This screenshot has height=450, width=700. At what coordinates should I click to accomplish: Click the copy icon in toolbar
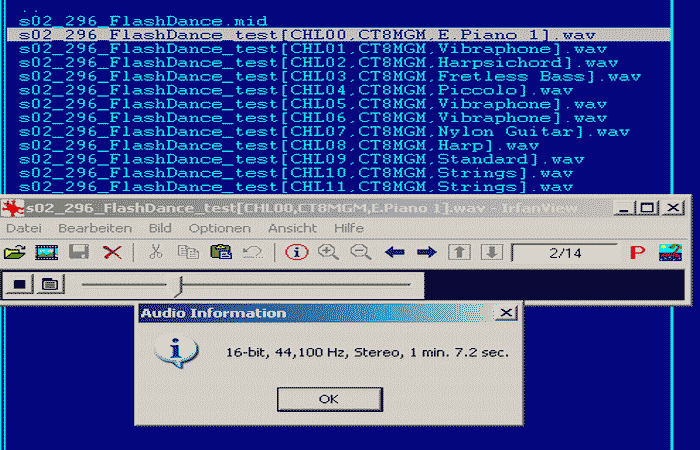tap(187, 252)
